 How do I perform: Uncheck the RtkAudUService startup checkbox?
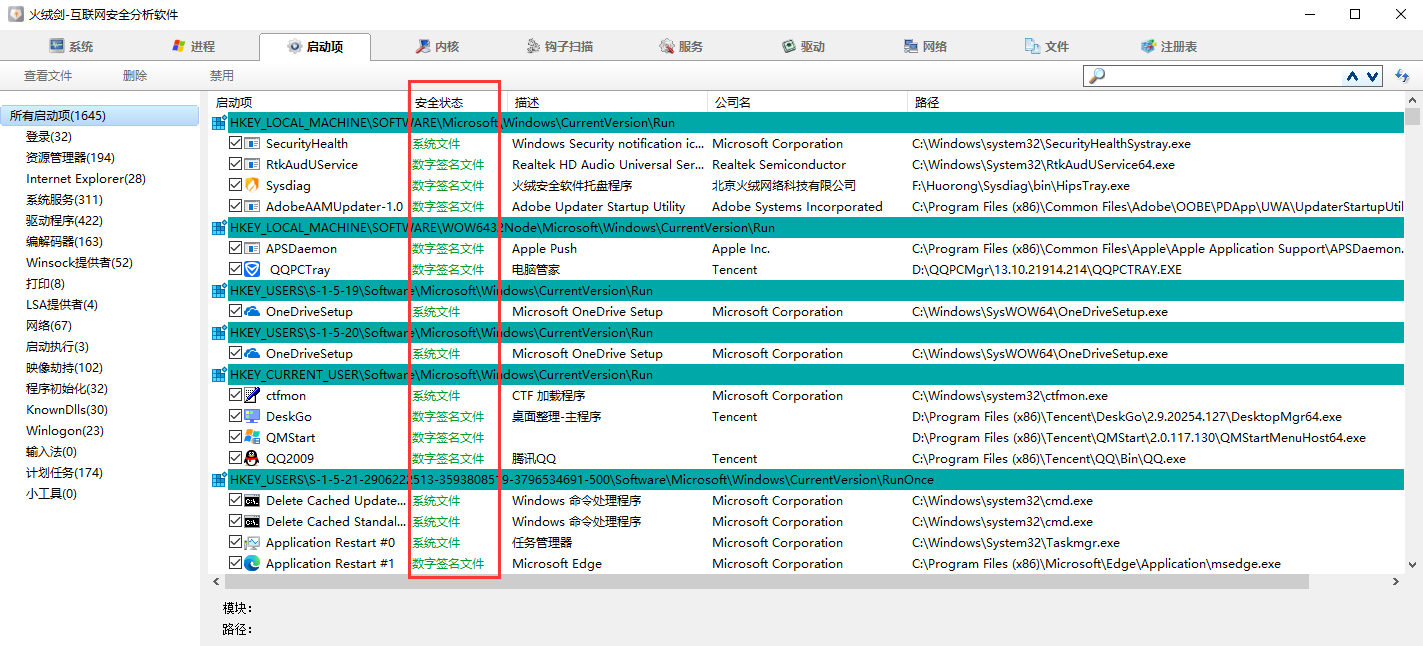[x=235, y=165]
